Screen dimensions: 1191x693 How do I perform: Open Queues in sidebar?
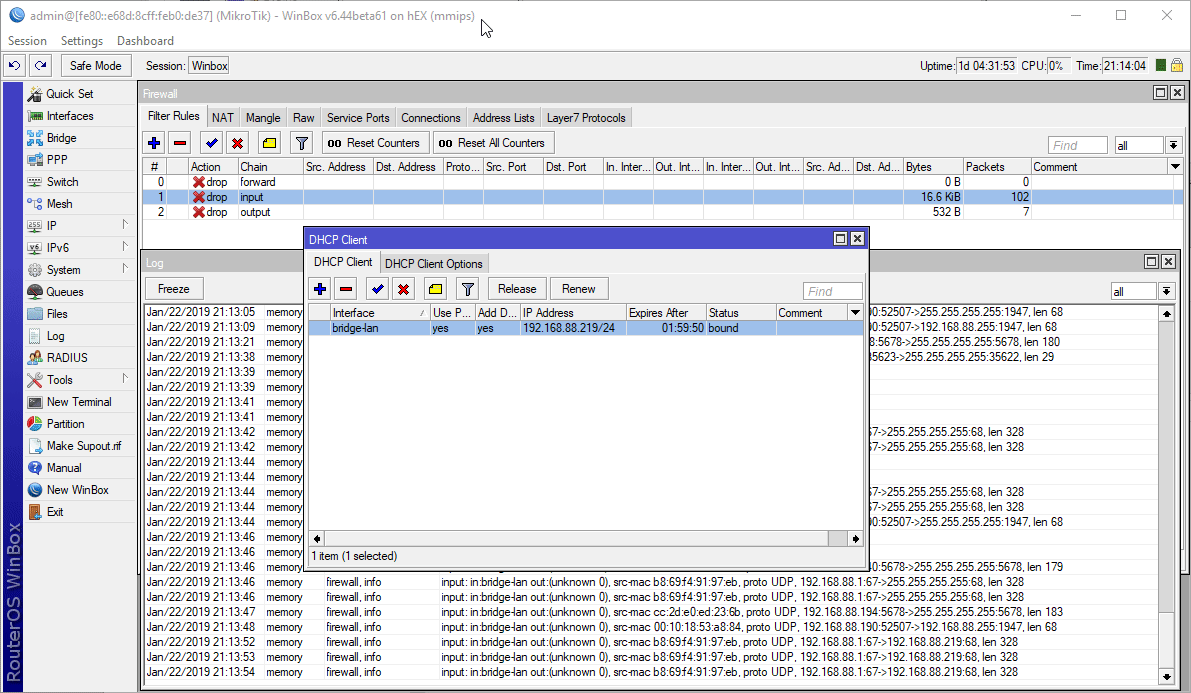pos(65,293)
